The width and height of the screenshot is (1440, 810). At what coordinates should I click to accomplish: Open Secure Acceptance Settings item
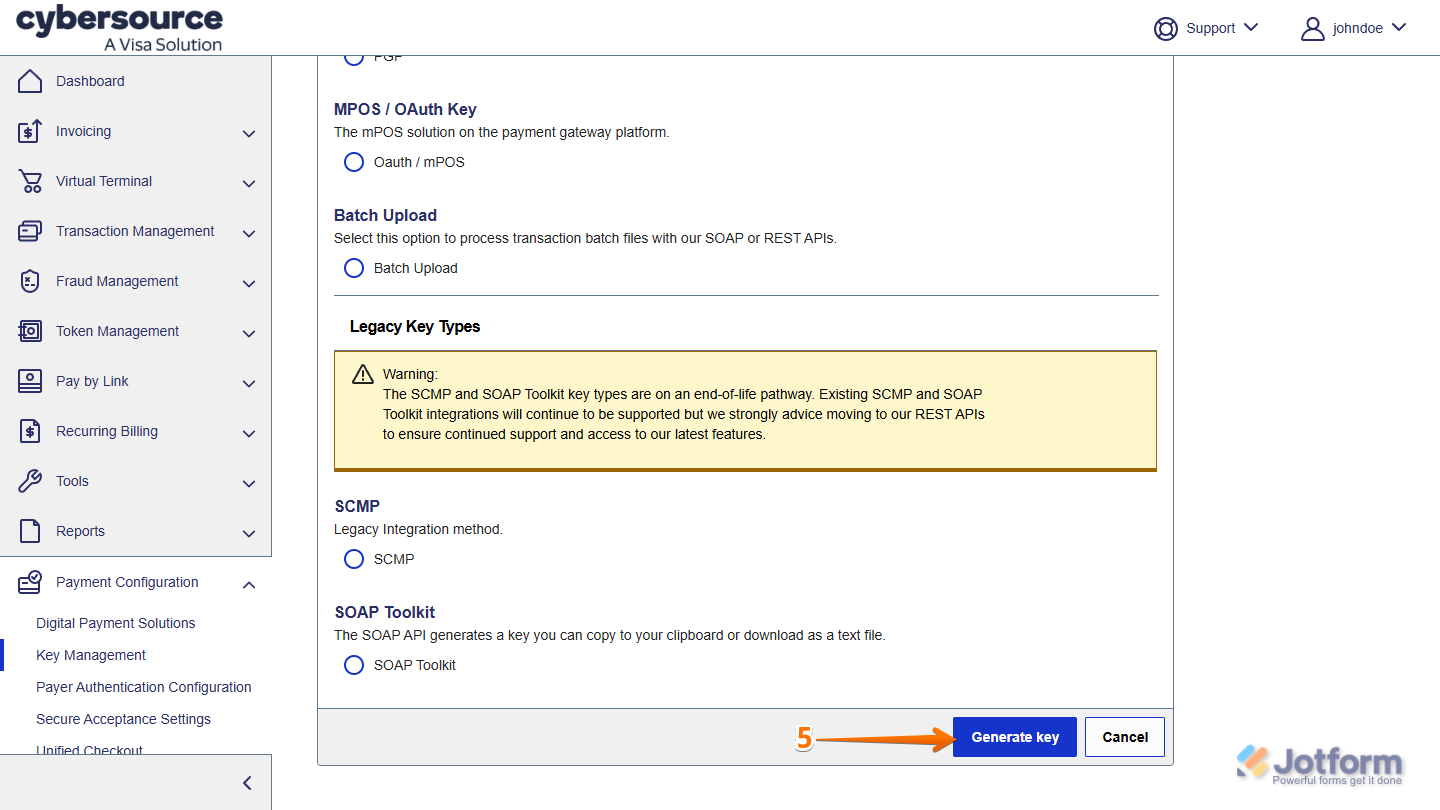point(124,719)
